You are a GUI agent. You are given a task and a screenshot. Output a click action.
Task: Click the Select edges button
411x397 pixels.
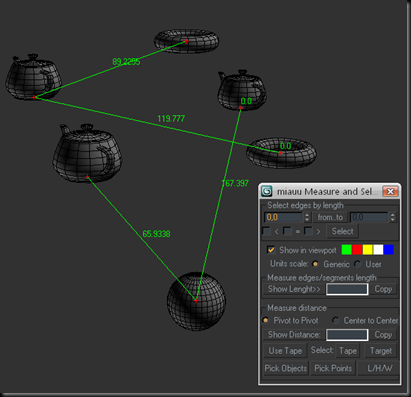point(342,231)
